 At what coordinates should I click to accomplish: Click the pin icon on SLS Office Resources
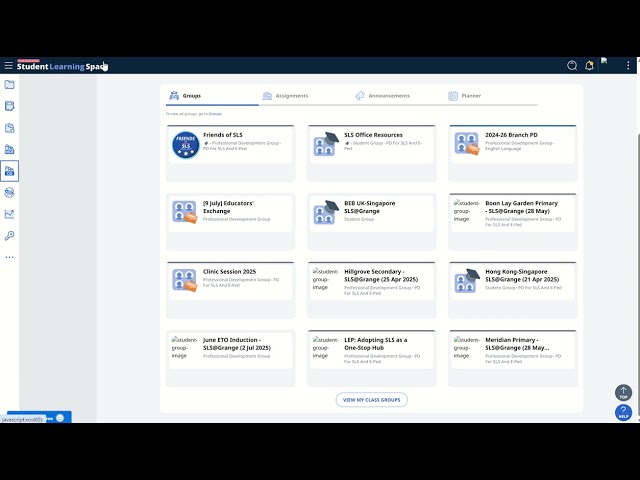(347, 143)
